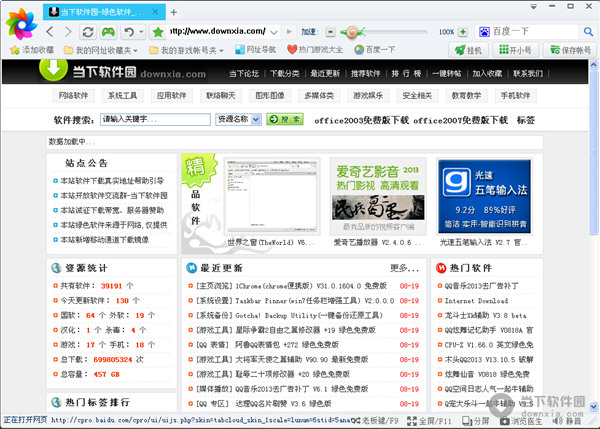The image size is (600, 429).
Task: Open 百度一下 bookmark in favorites bar
Action: (x=375, y=50)
